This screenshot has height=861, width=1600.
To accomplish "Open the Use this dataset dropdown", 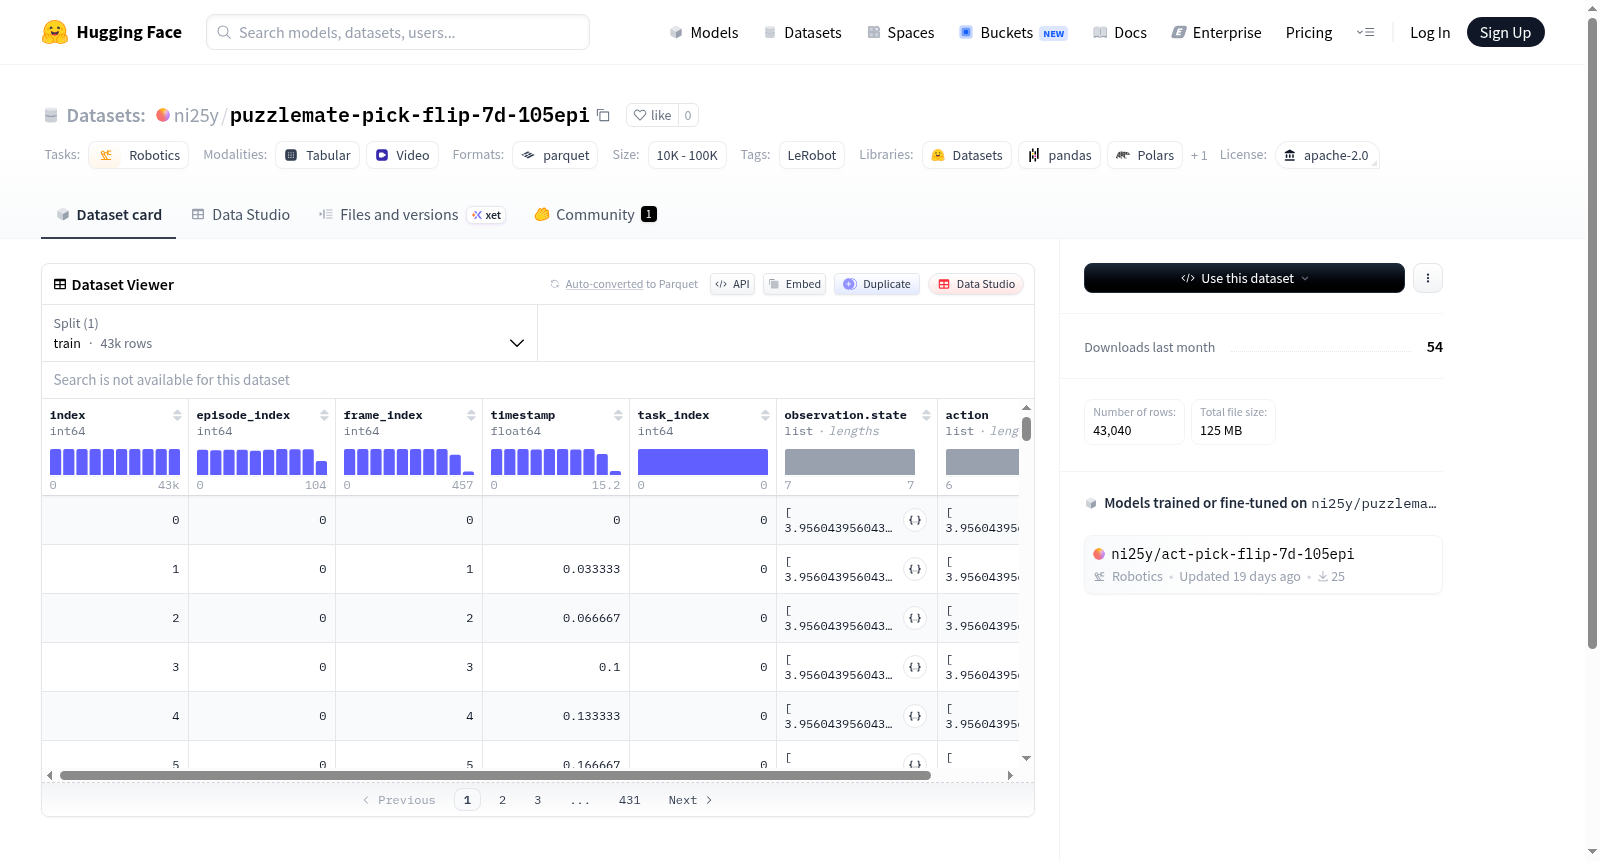I will click(x=1244, y=278).
